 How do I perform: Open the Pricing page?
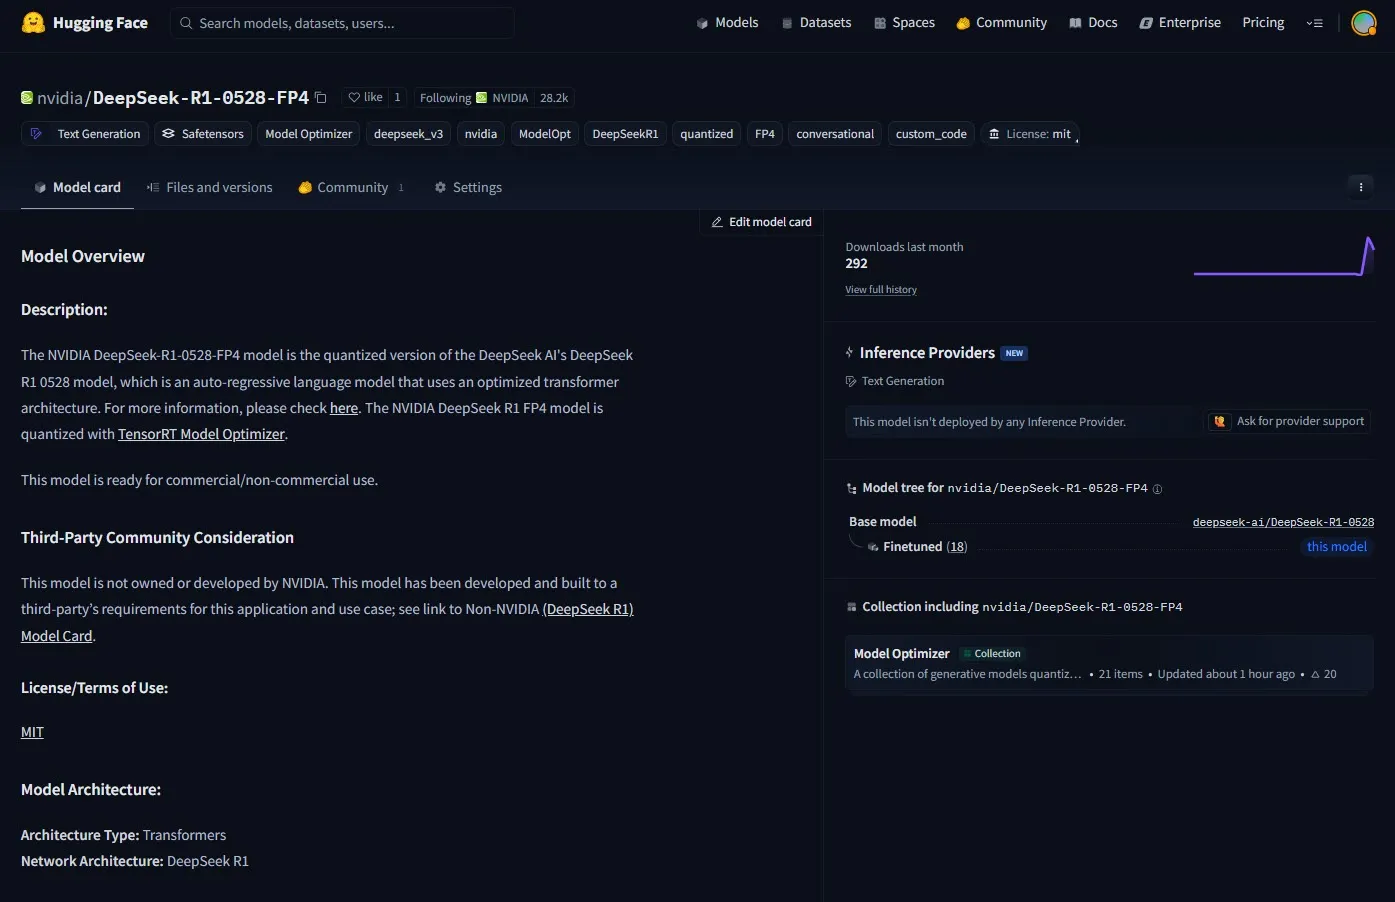point(1263,22)
